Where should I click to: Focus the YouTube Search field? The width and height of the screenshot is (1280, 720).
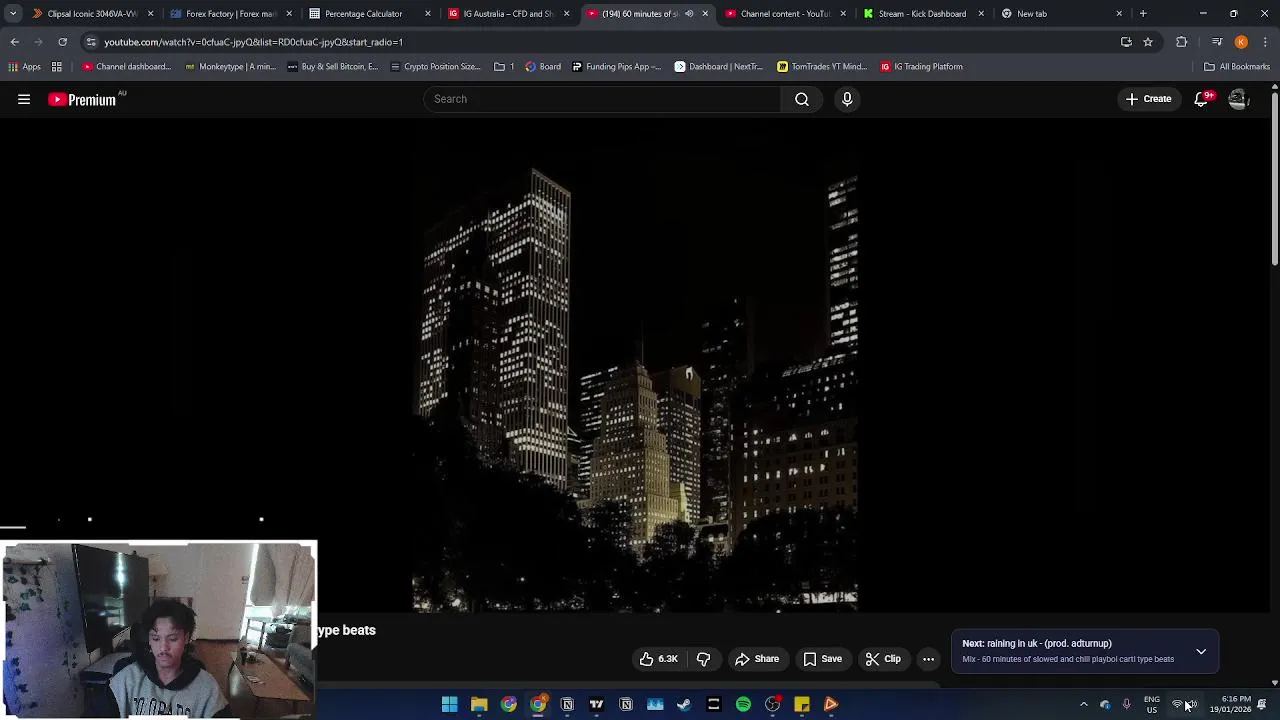tap(603, 99)
